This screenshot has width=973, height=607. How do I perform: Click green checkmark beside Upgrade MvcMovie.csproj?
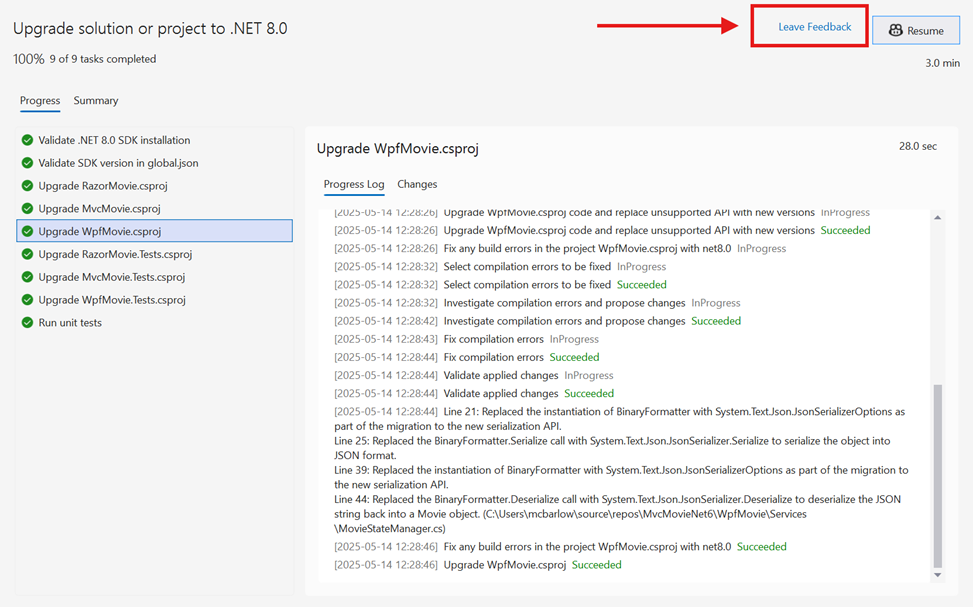tap(28, 209)
